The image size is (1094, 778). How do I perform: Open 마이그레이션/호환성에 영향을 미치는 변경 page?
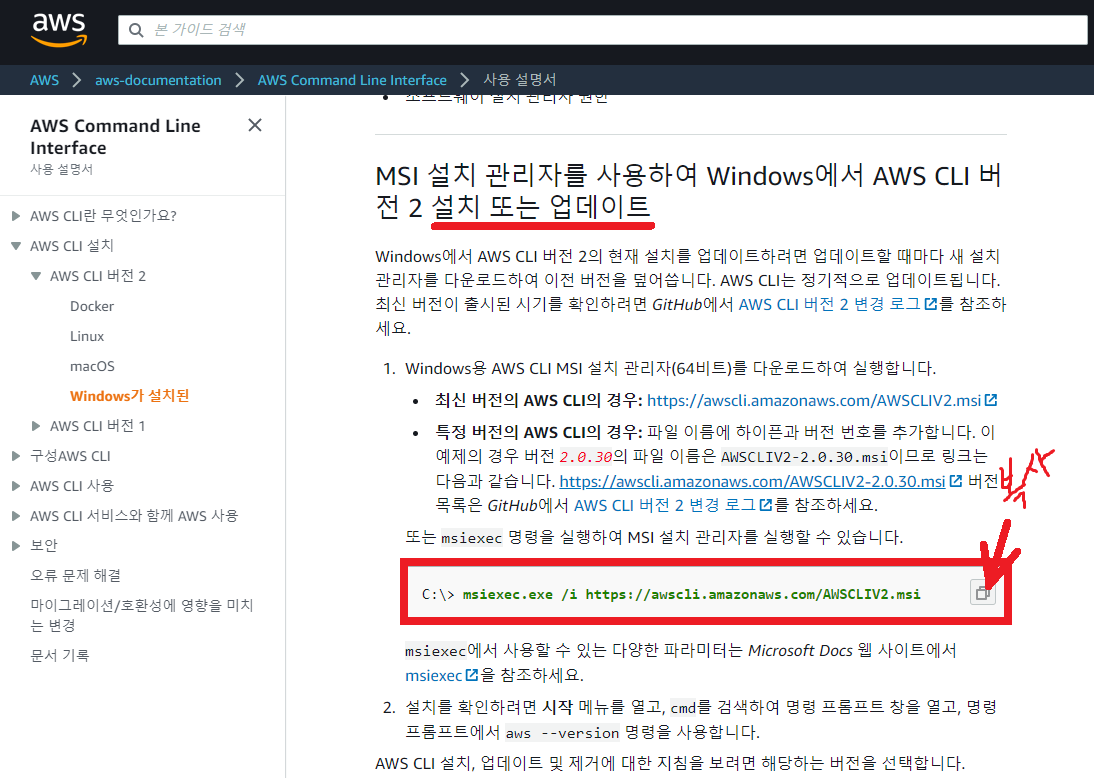142,615
